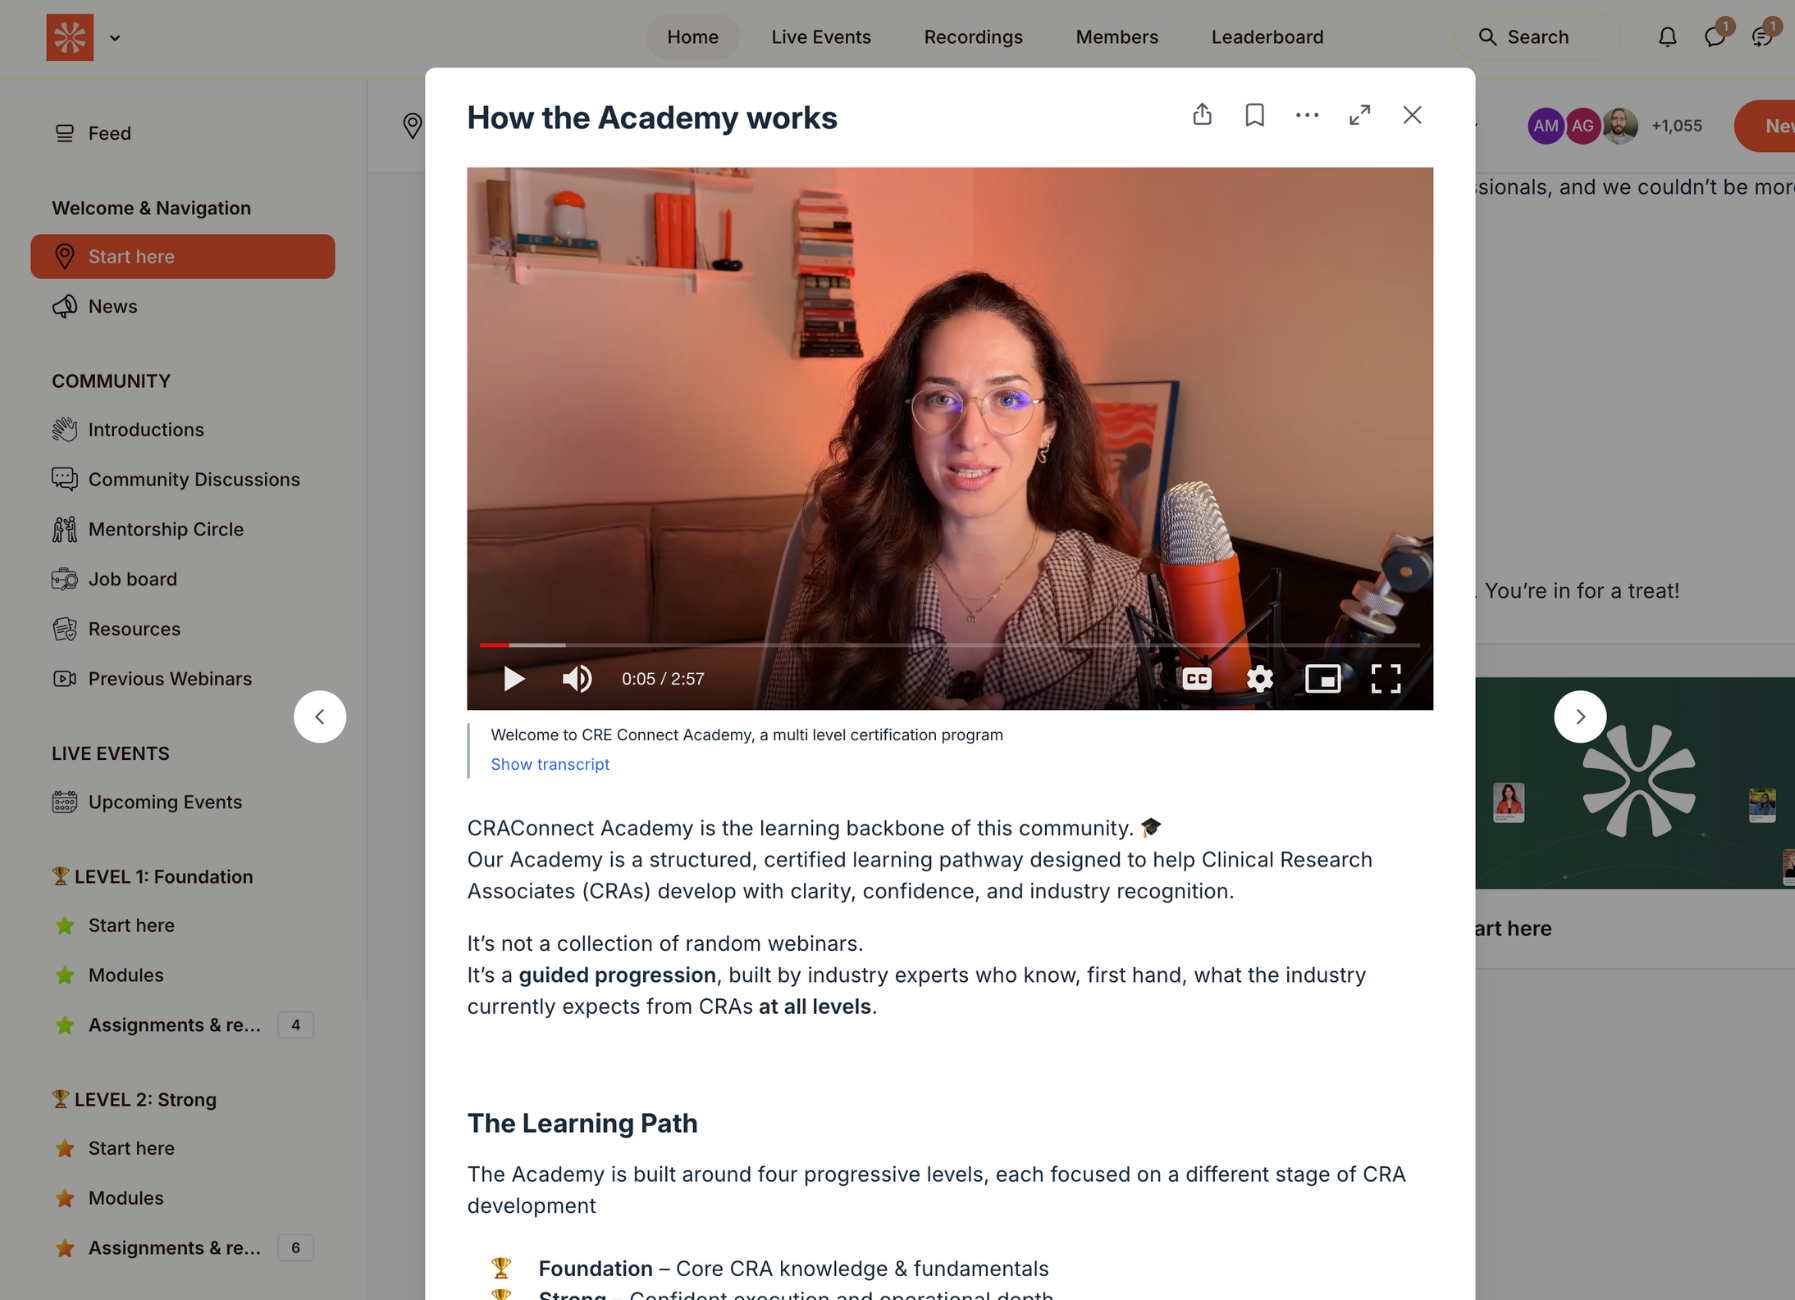Collapse LEVEL 1: Foundation section
The width and height of the screenshot is (1795, 1300).
click(x=152, y=877)
